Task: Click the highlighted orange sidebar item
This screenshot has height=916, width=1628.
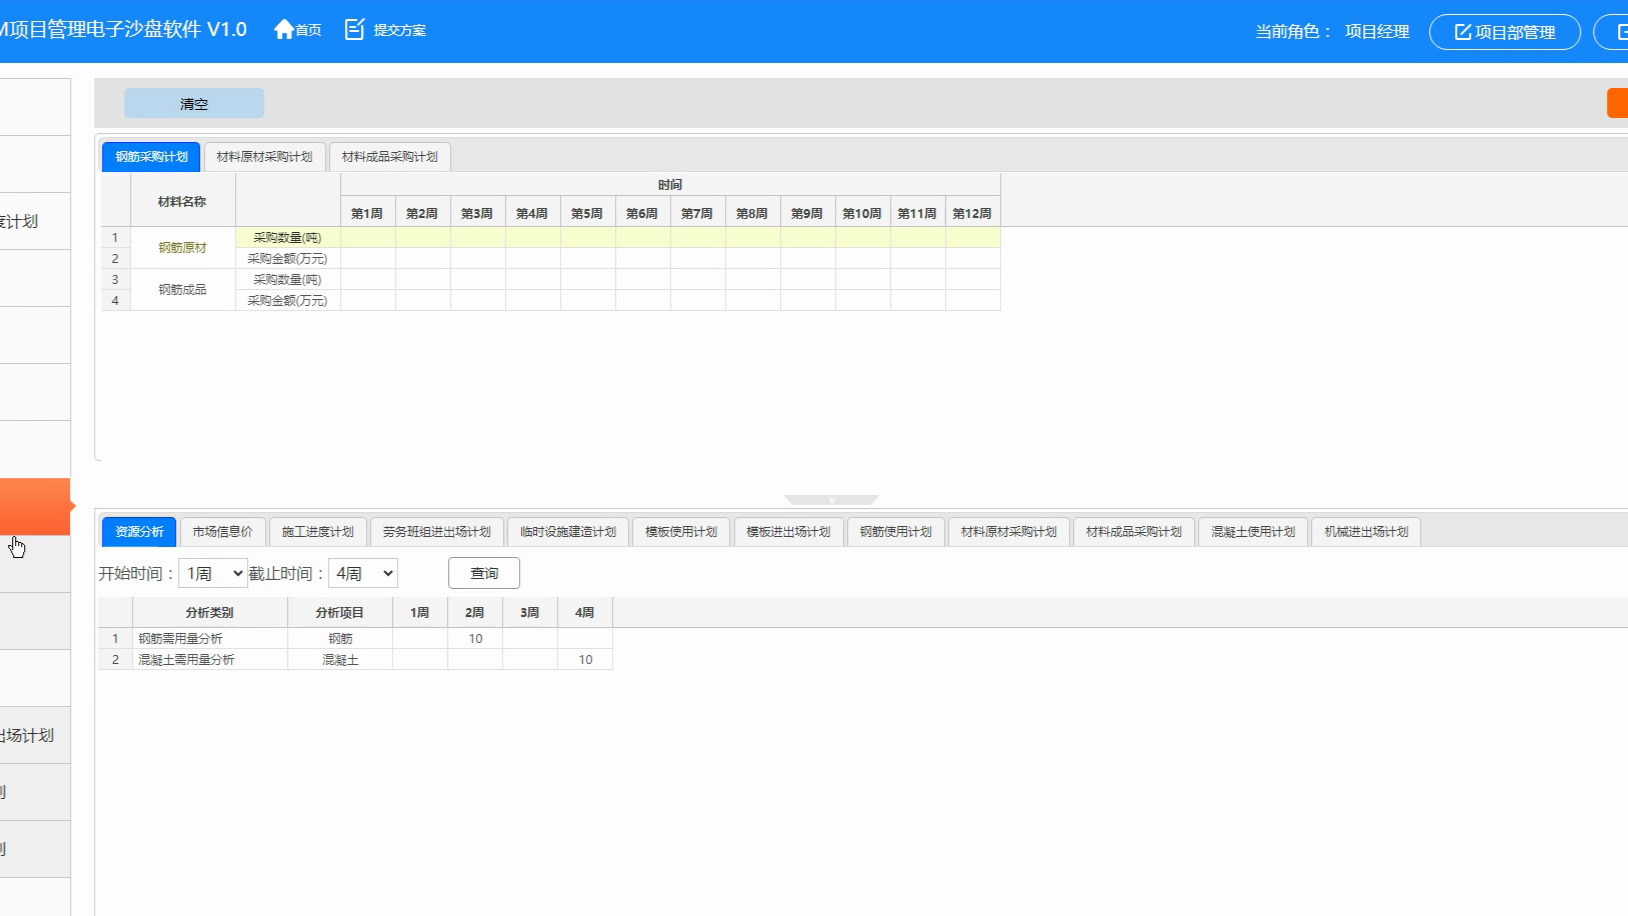Action: point(35,506)
